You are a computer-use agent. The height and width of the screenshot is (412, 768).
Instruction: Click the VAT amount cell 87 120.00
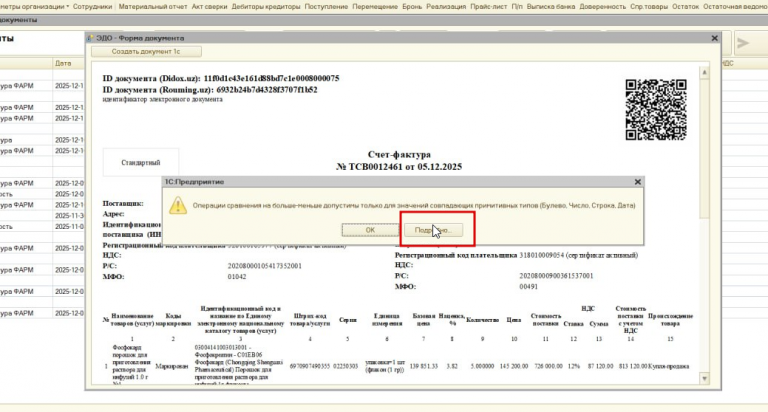tap(600, 366)
